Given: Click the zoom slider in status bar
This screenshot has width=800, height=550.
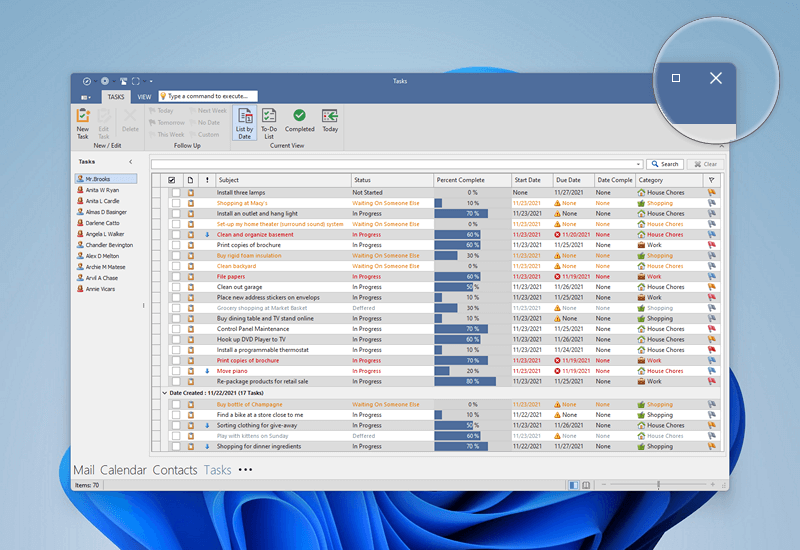Looking at the screenshot, I should coord(658,485).
